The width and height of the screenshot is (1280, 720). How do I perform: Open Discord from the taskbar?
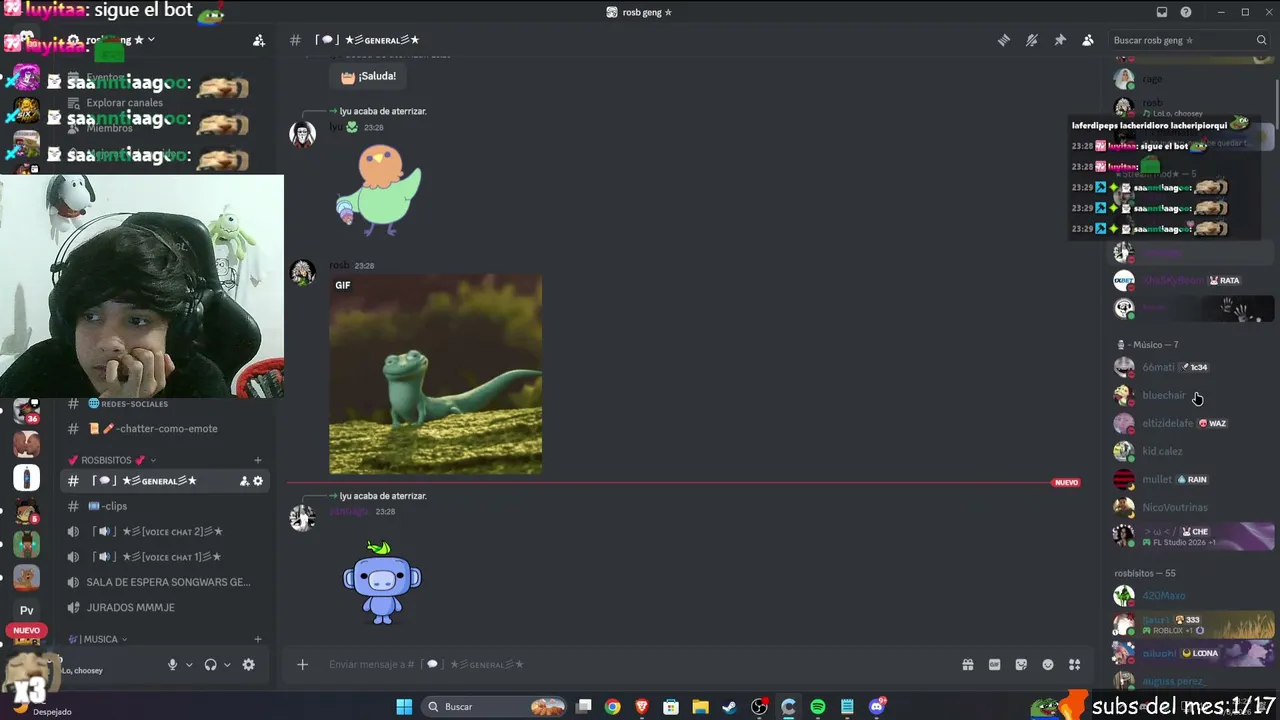pyautogui.click(x=877, y=707)
